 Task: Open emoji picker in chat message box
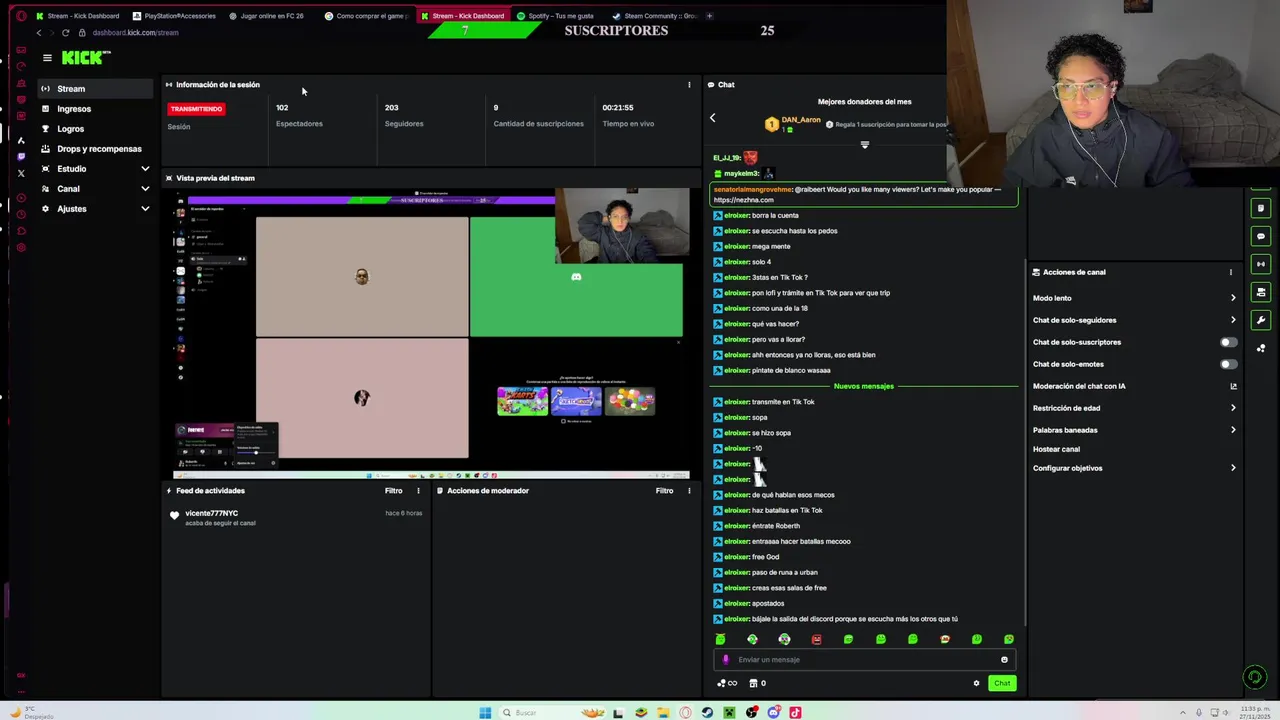click(x=1004, y=660)
